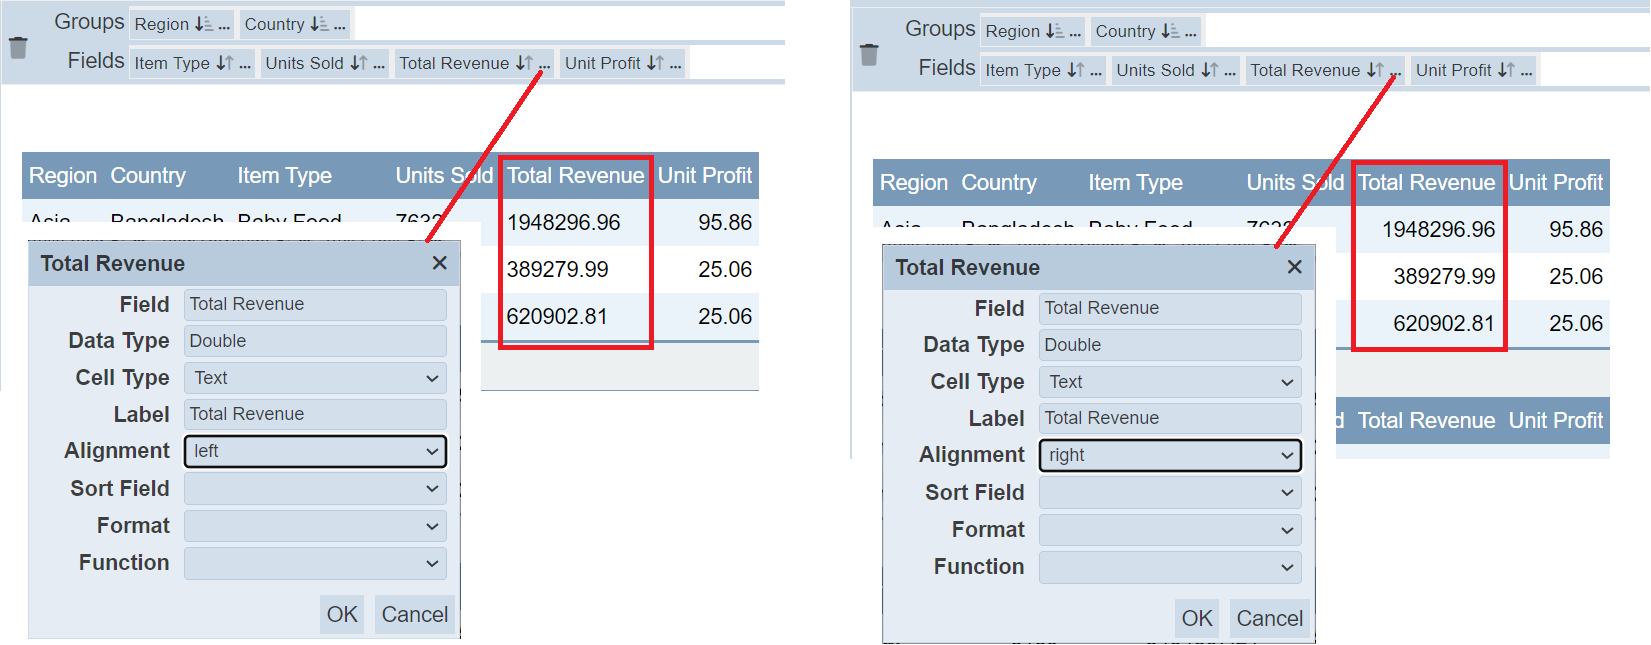The width and height of the screenshot is (1651, 645).
Task: Click Total Revenue sort icon in left panel
Action: [x=523, y=63]
